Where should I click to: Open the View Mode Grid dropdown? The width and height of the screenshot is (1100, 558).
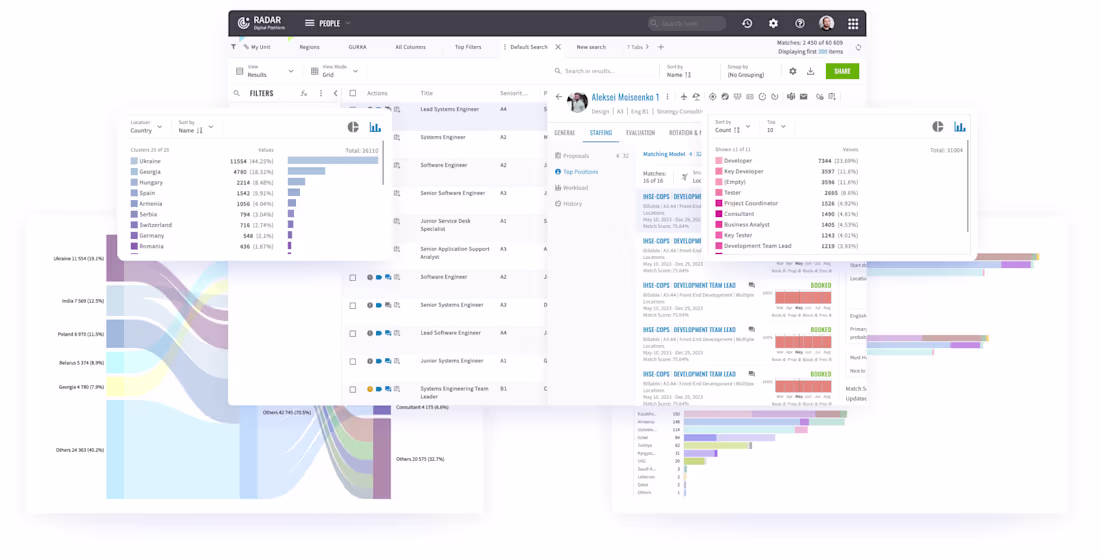335,71
